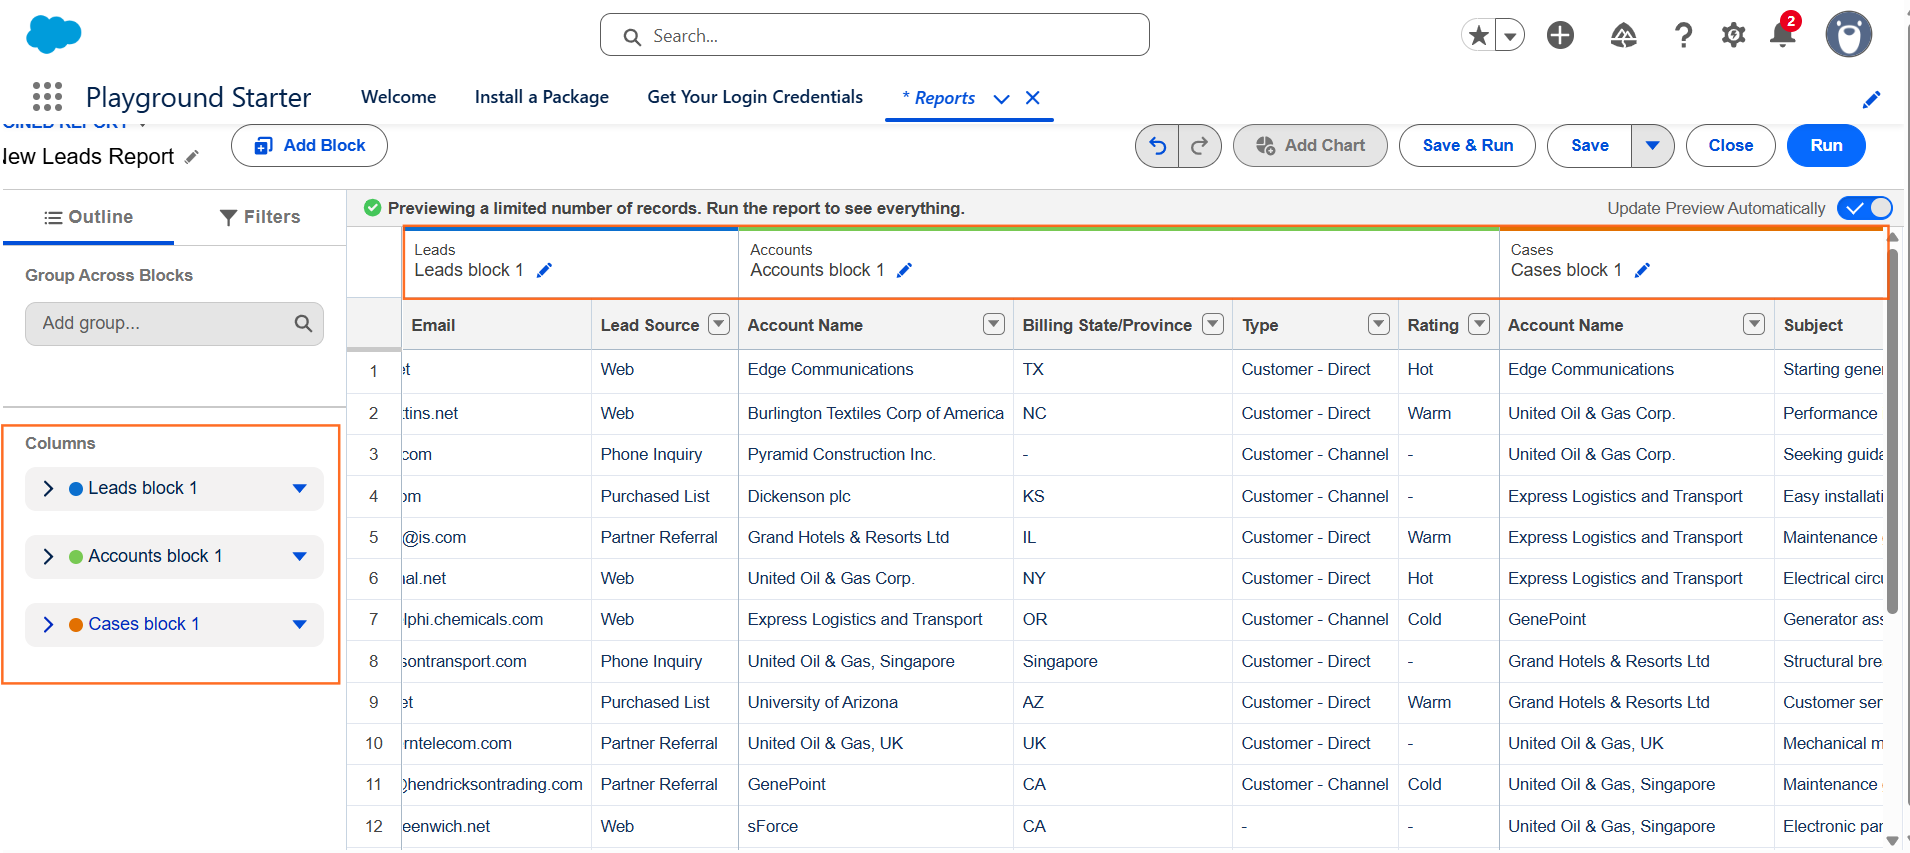Click the Add Block button
This screenshot has width=1910, height=853.
[x=309, y=146]
